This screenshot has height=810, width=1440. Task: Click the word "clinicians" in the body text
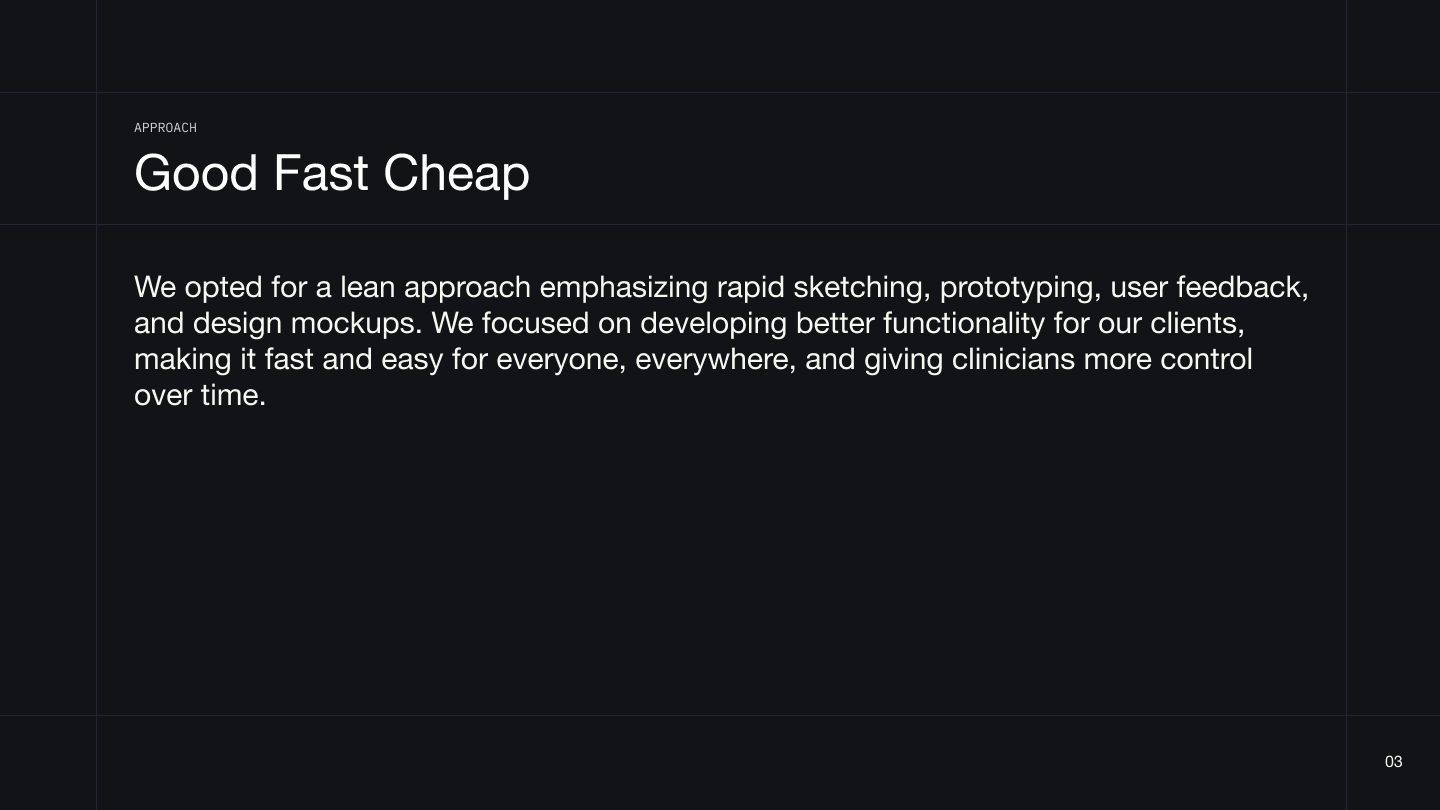click(x=1013, y=359)
